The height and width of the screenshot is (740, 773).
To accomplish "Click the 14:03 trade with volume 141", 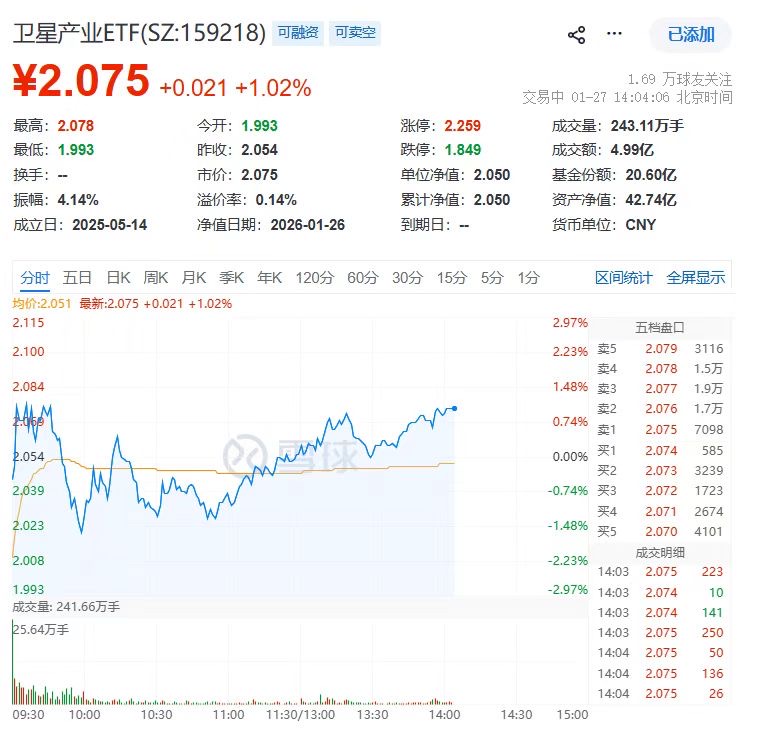I will point(660,613).
